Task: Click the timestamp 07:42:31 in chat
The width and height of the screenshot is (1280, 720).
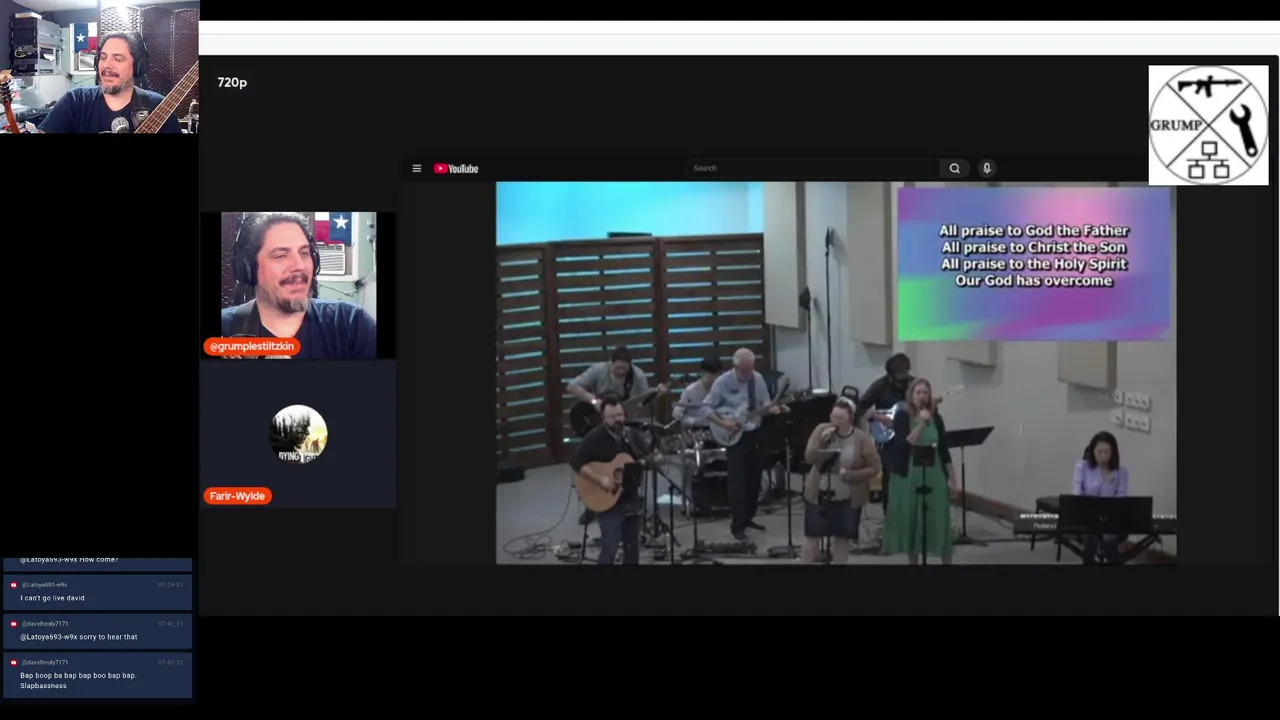Action: (x=170, y=624)
